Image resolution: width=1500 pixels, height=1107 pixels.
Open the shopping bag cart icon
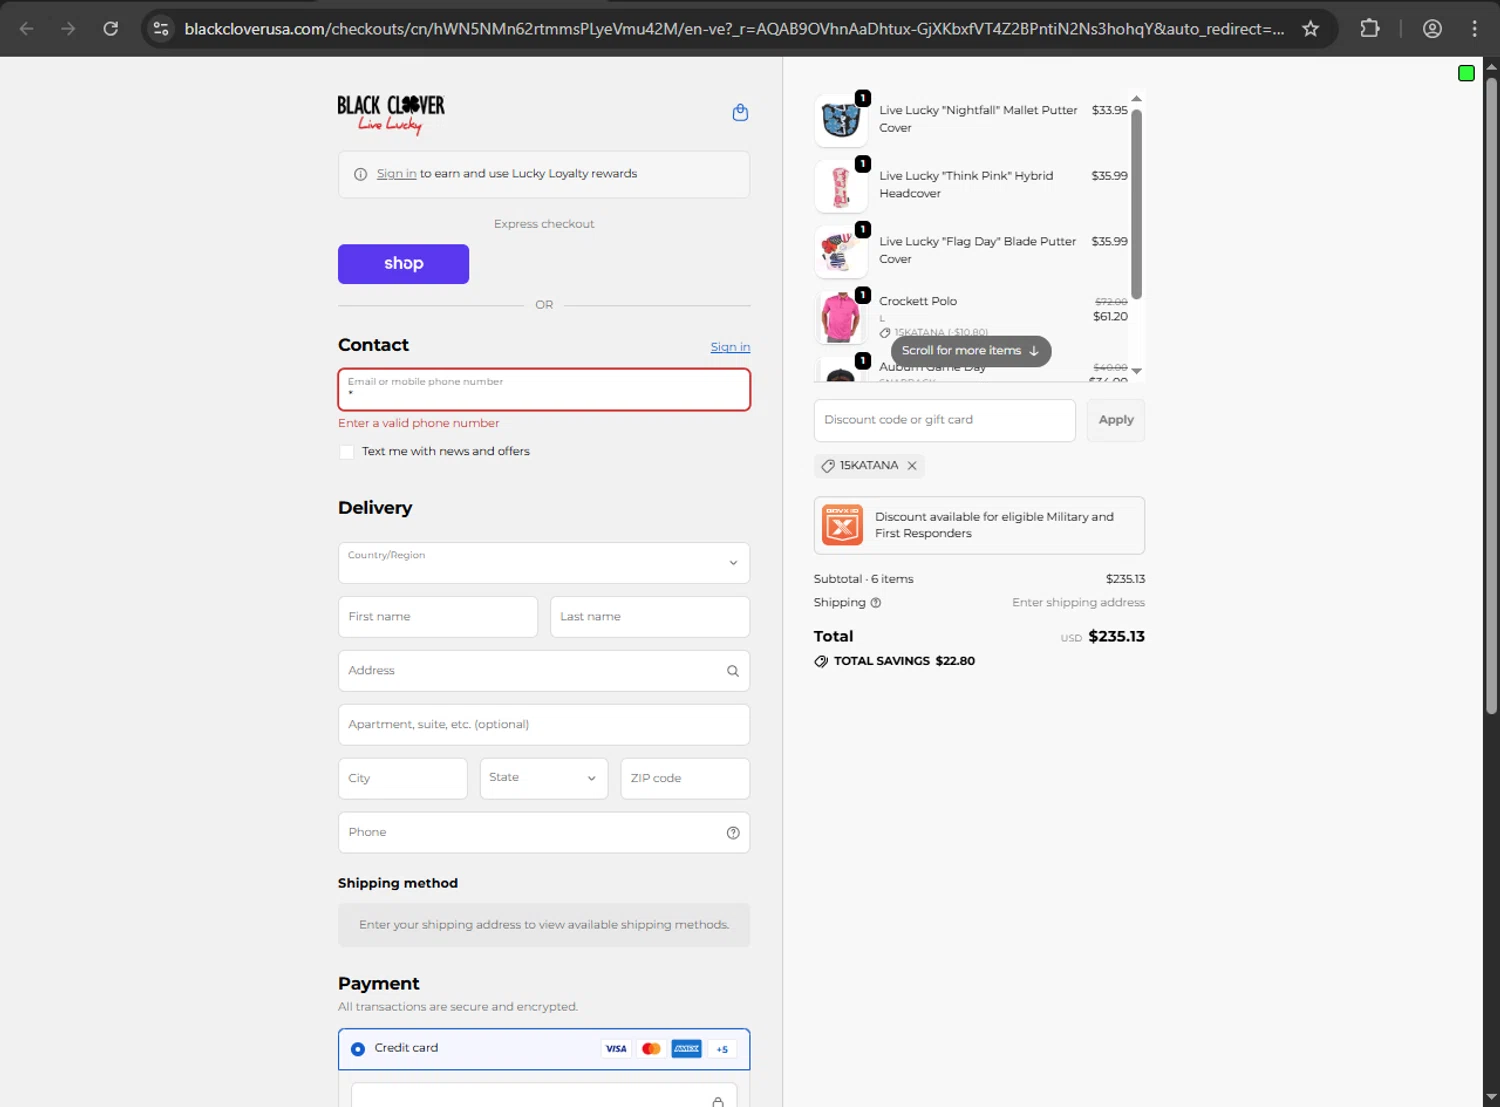(x=740, y=112)
